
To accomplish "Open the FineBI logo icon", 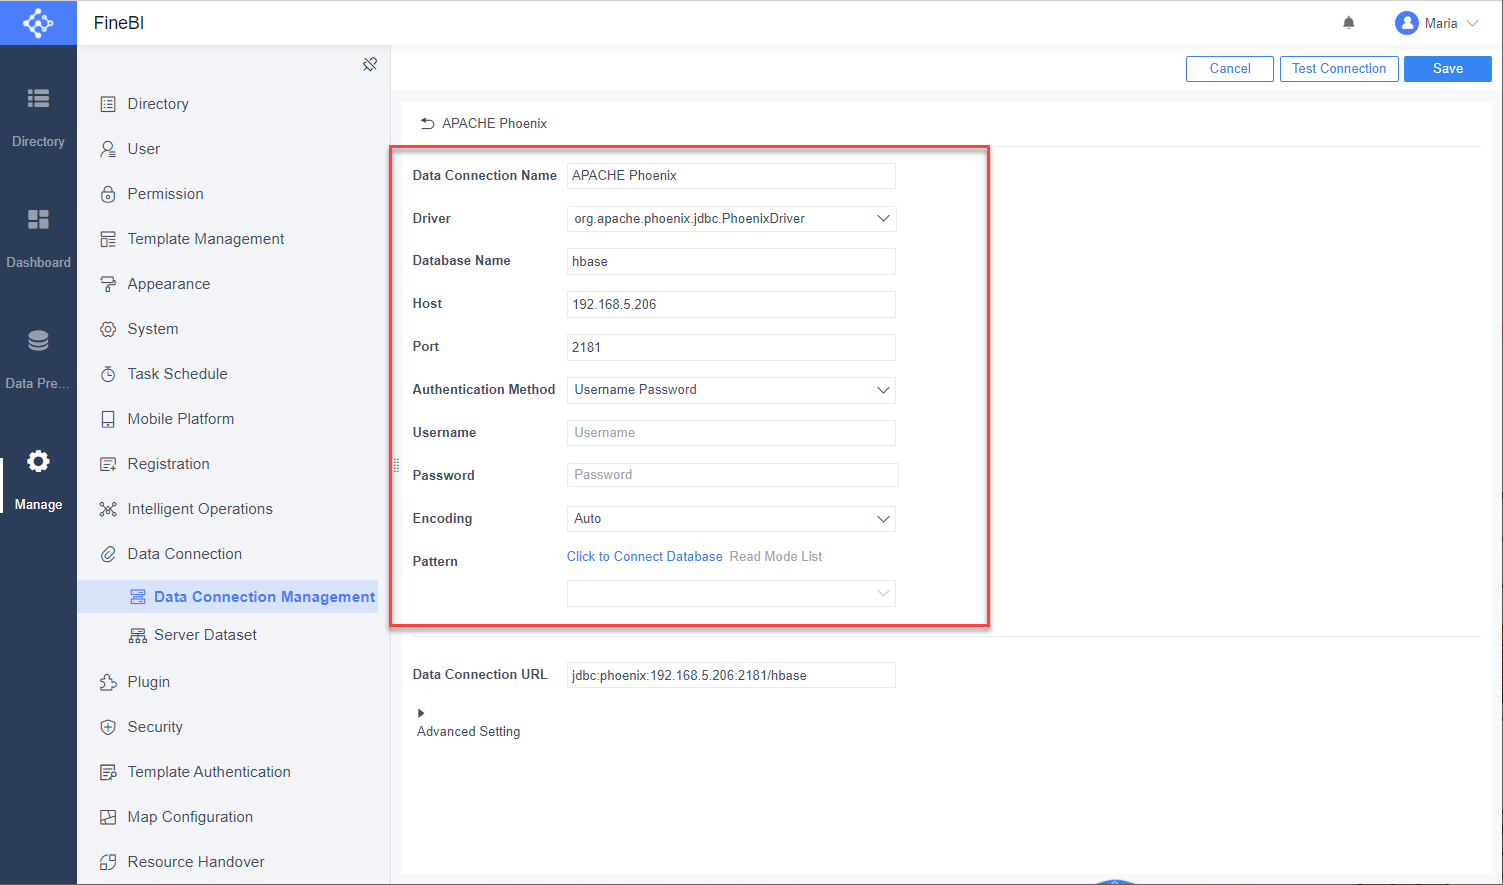I will (x=38, y=22).
